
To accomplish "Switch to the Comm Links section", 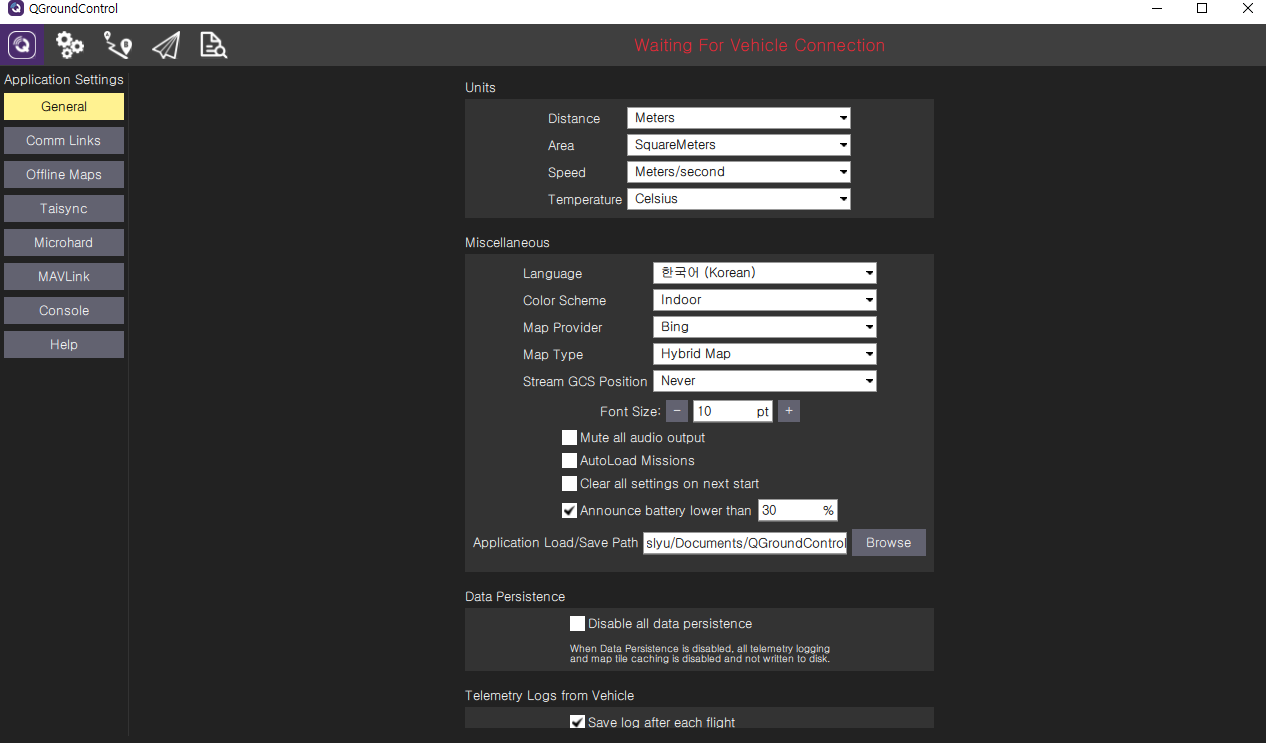I will pyautogui.click(x=63, y=140).
